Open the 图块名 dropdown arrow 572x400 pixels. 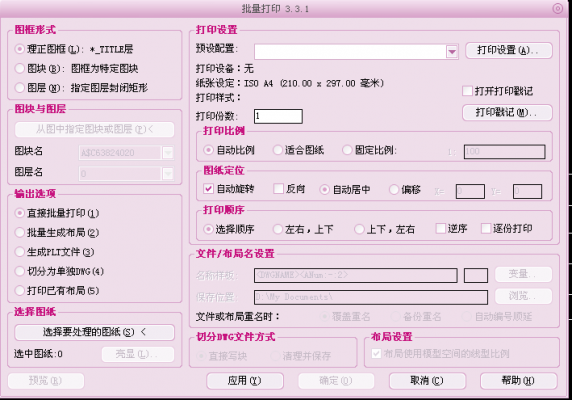tap(168, 153)
